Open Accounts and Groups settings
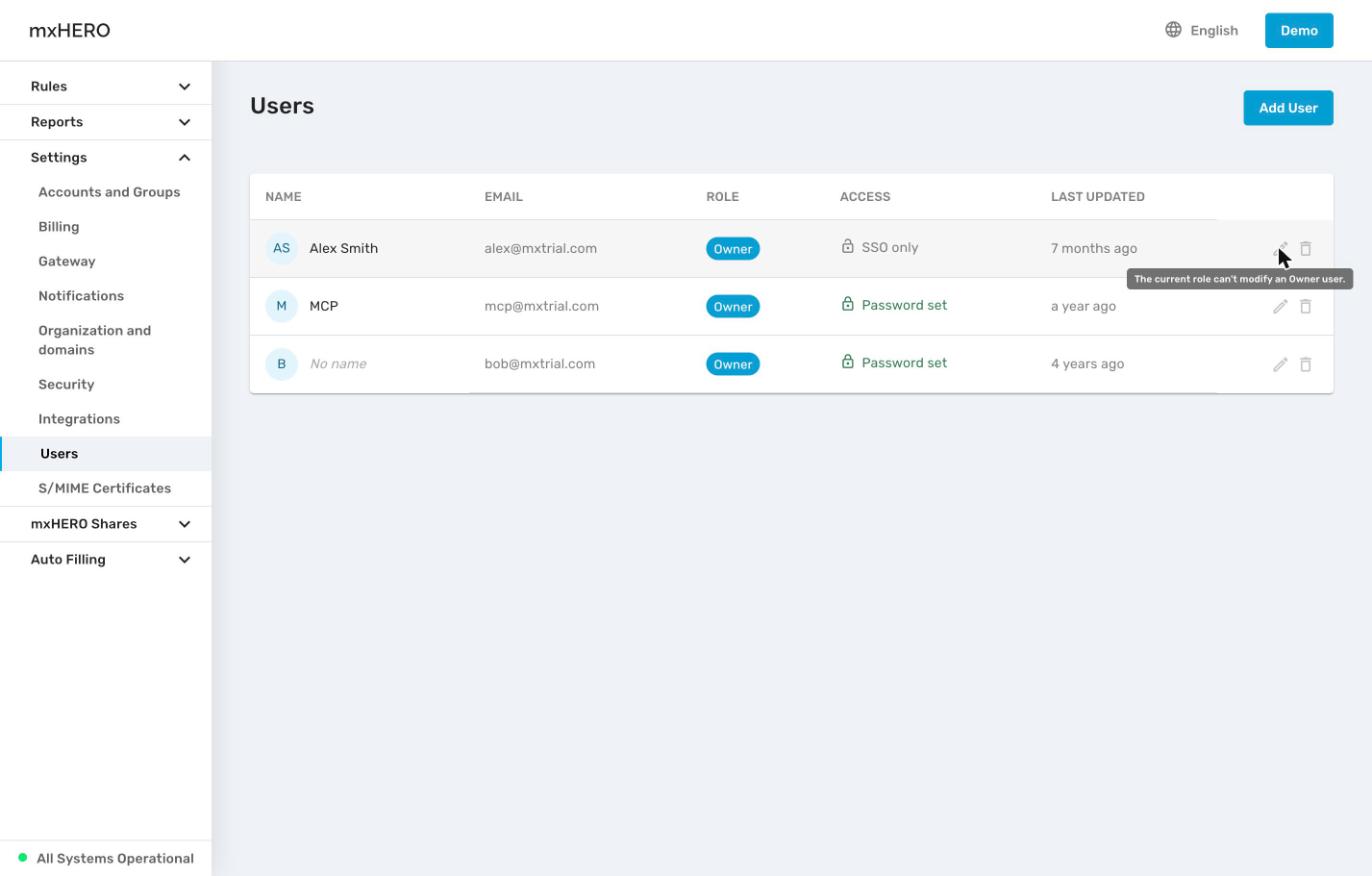This screenshot has height=876, width=1372. pos(109,192)
